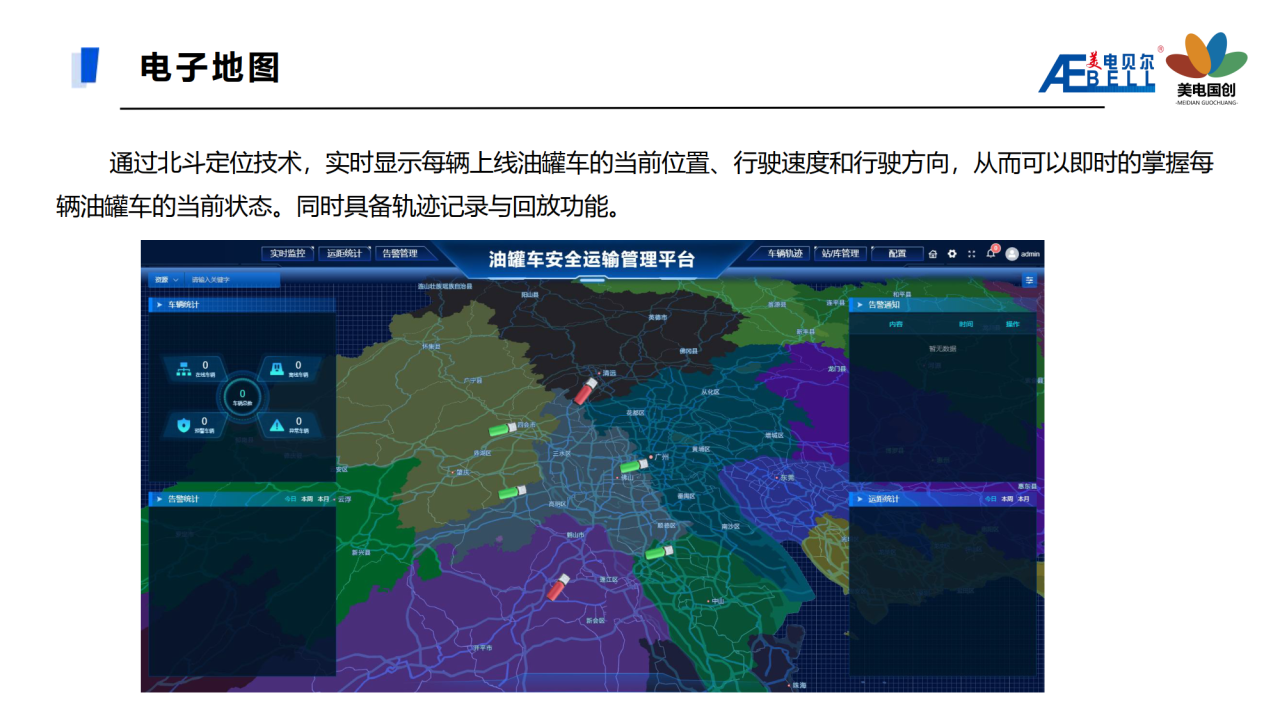
Task: Click the 电子地图 slide heading
Action: pos(210,68)
